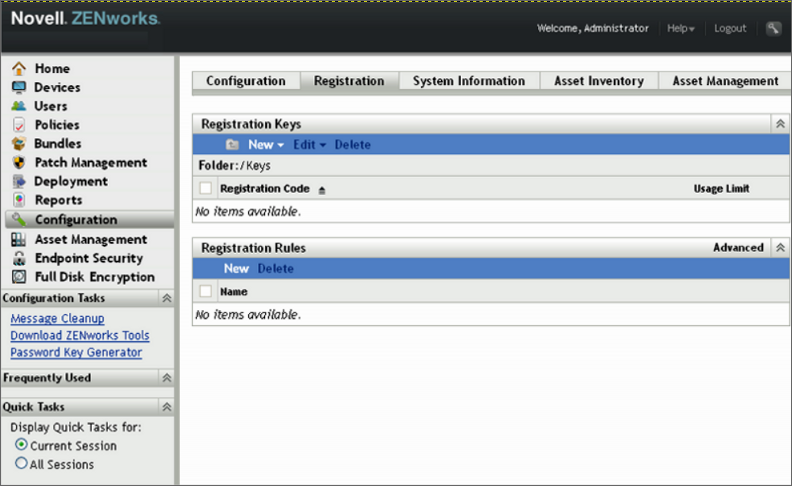
Task: Select the All Sessions radio button
Action: [x=21, y=463]
